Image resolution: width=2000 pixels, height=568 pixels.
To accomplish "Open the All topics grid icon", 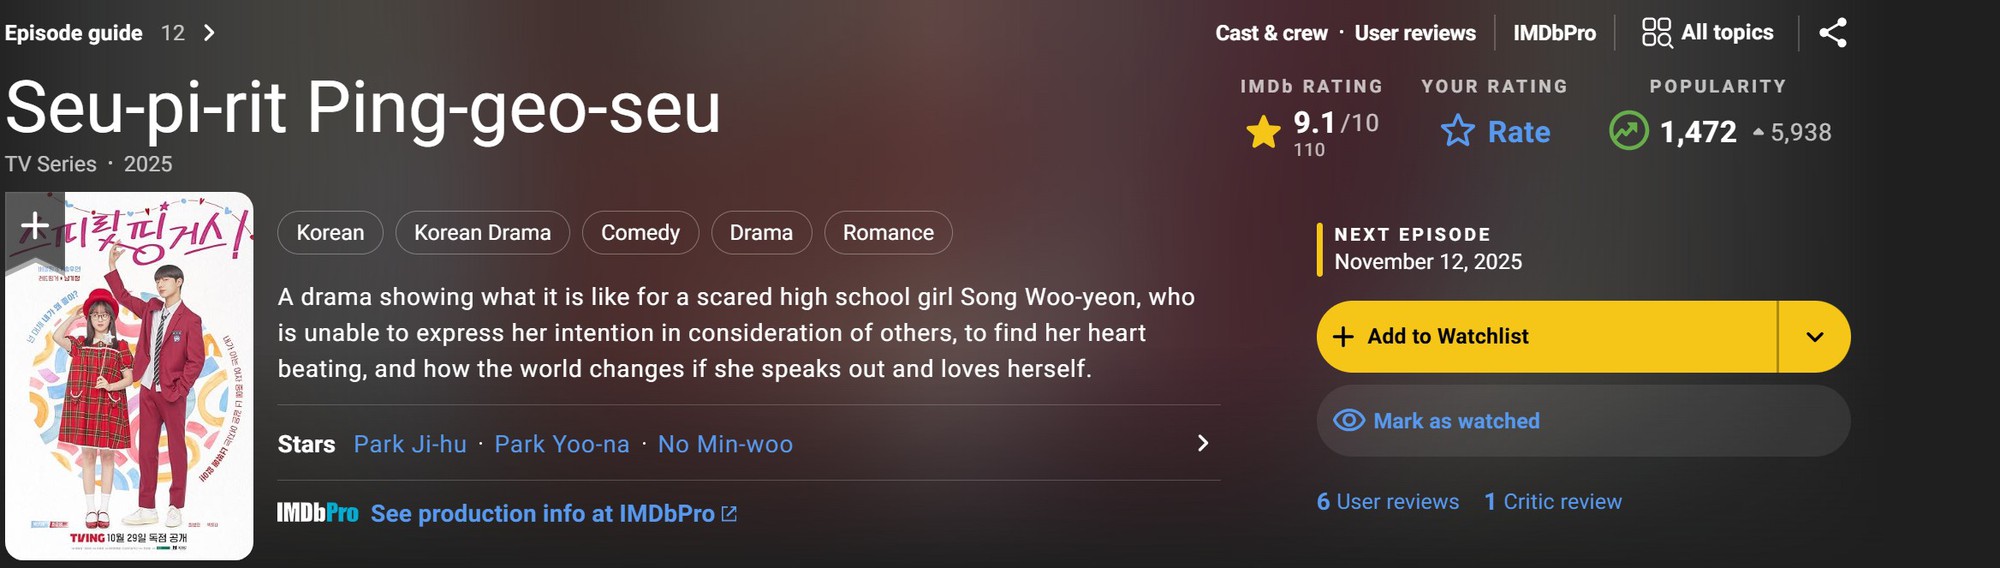I will coord(1656,33).
